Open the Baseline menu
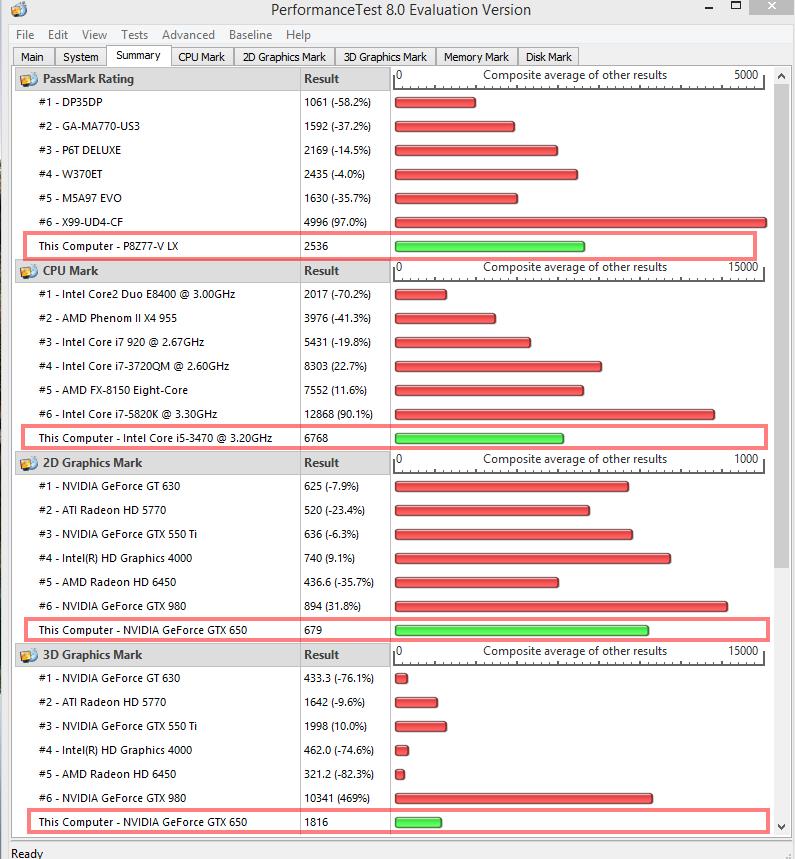795x859 pixels. (x=250, y=35)
